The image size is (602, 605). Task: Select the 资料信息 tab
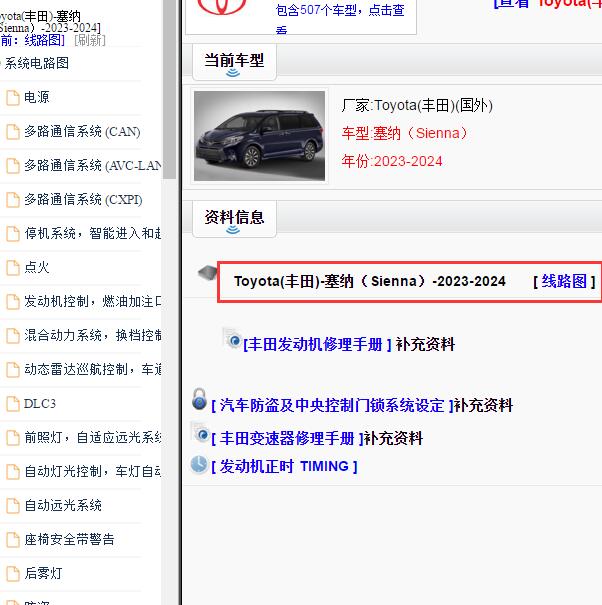[x=234, y=219]
